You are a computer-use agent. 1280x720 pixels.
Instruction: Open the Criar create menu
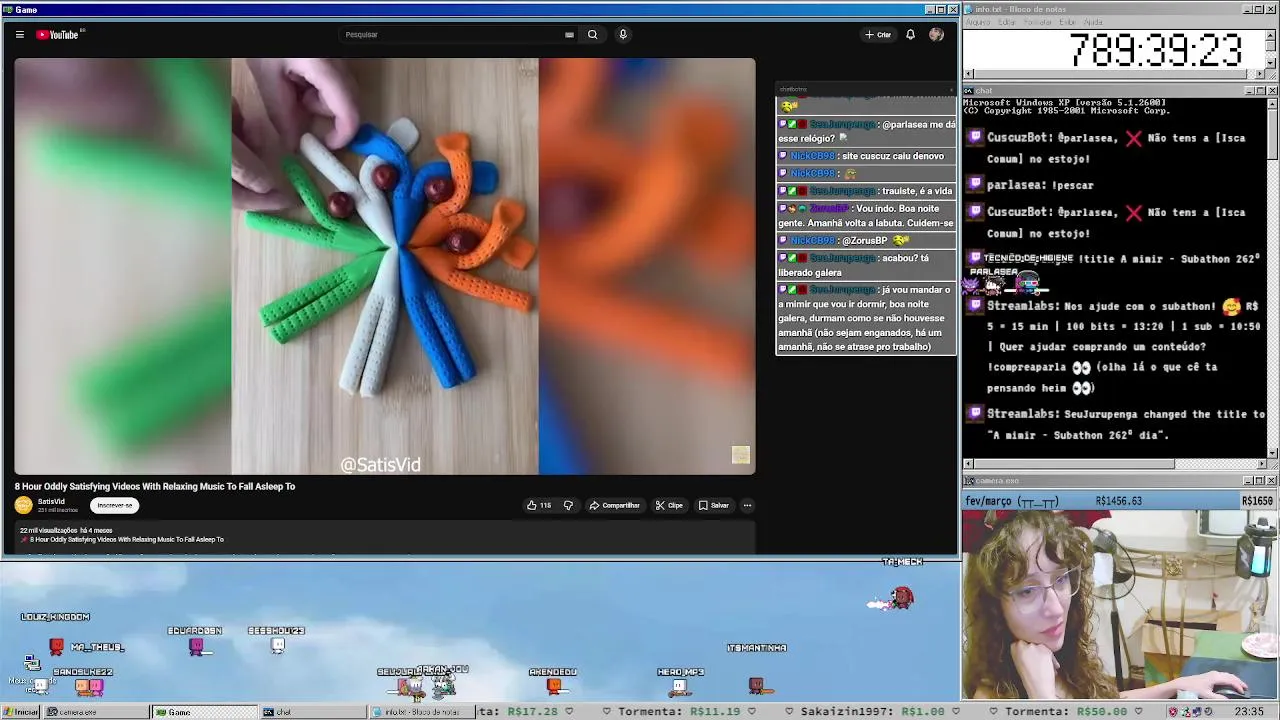[x=878, y=34]
